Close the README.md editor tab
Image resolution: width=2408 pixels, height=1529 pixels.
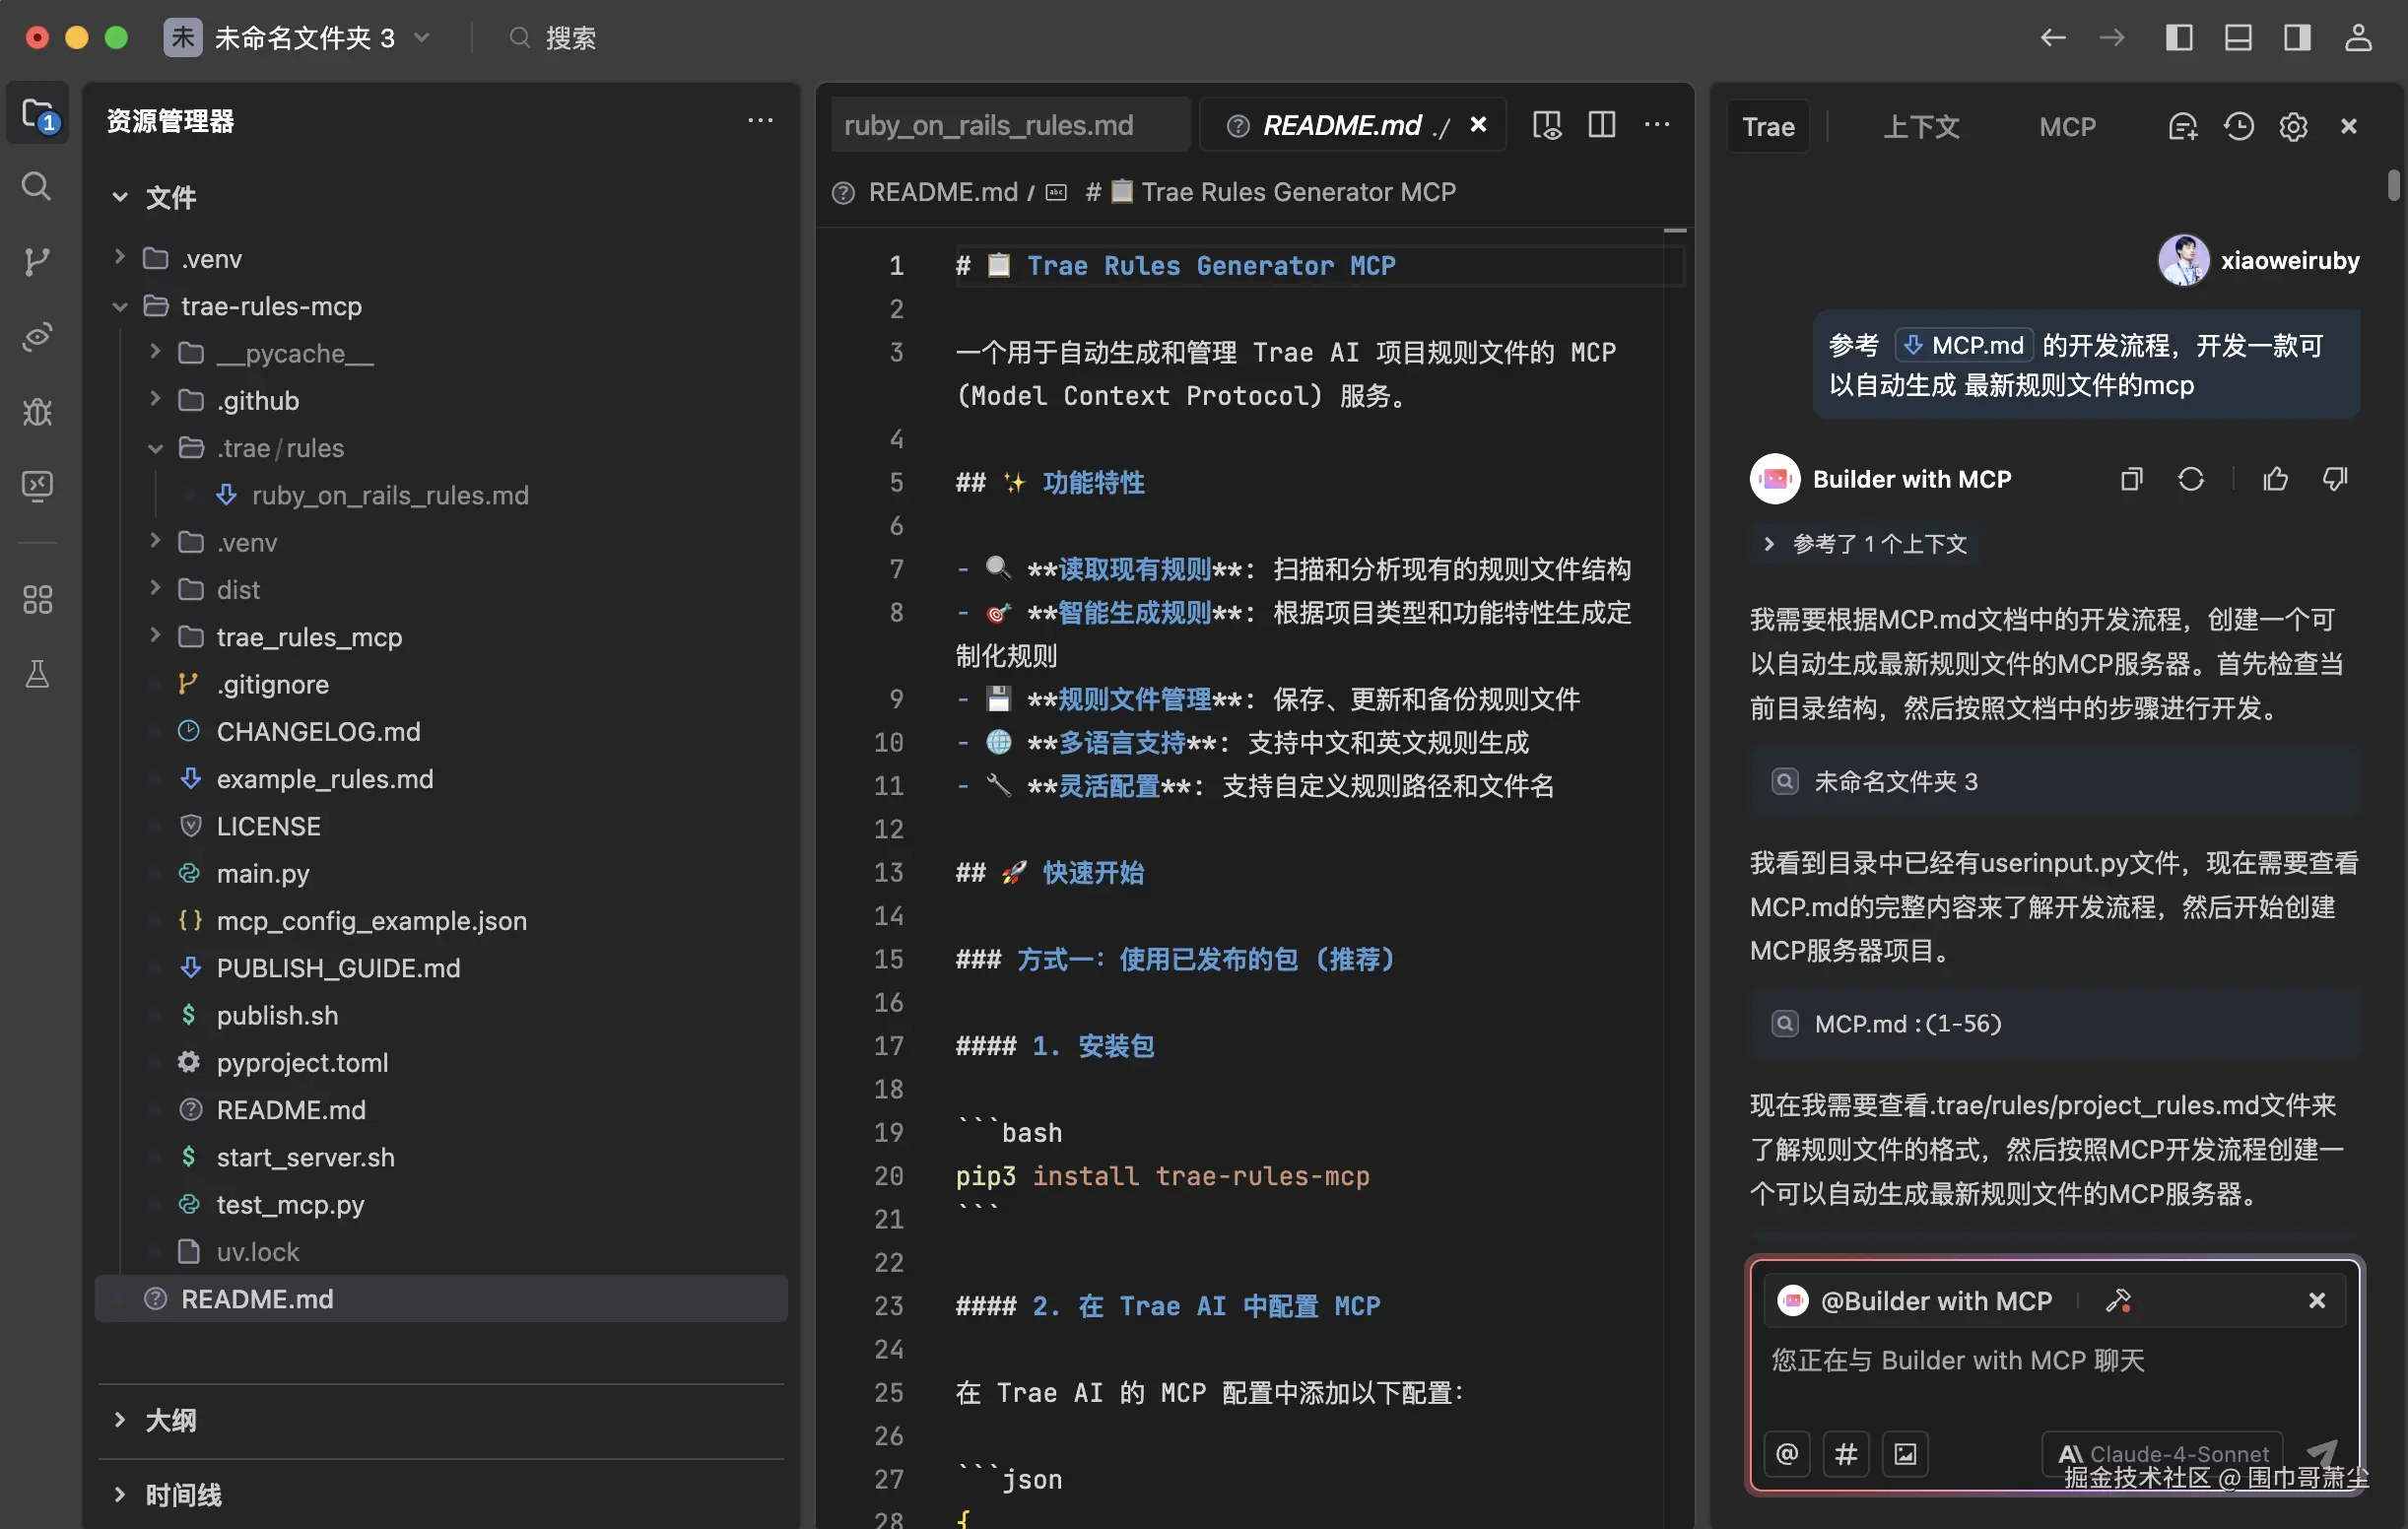coord(1478,125)
